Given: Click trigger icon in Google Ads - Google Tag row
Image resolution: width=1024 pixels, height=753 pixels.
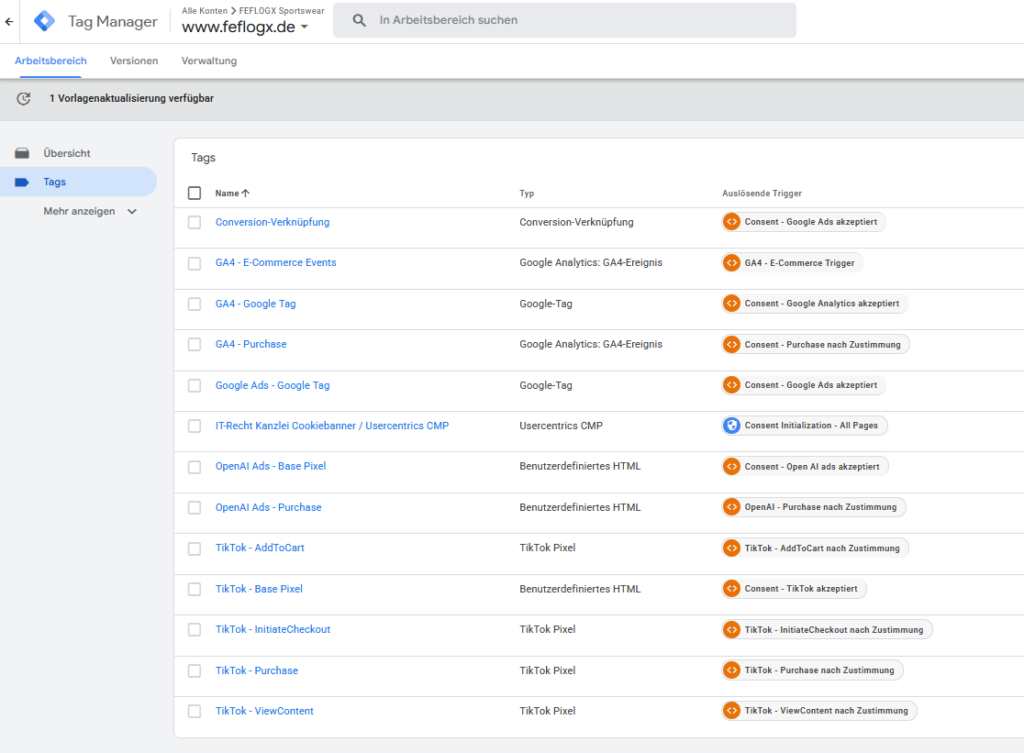Looking at the screenshot, I should (x=731, y=385).
